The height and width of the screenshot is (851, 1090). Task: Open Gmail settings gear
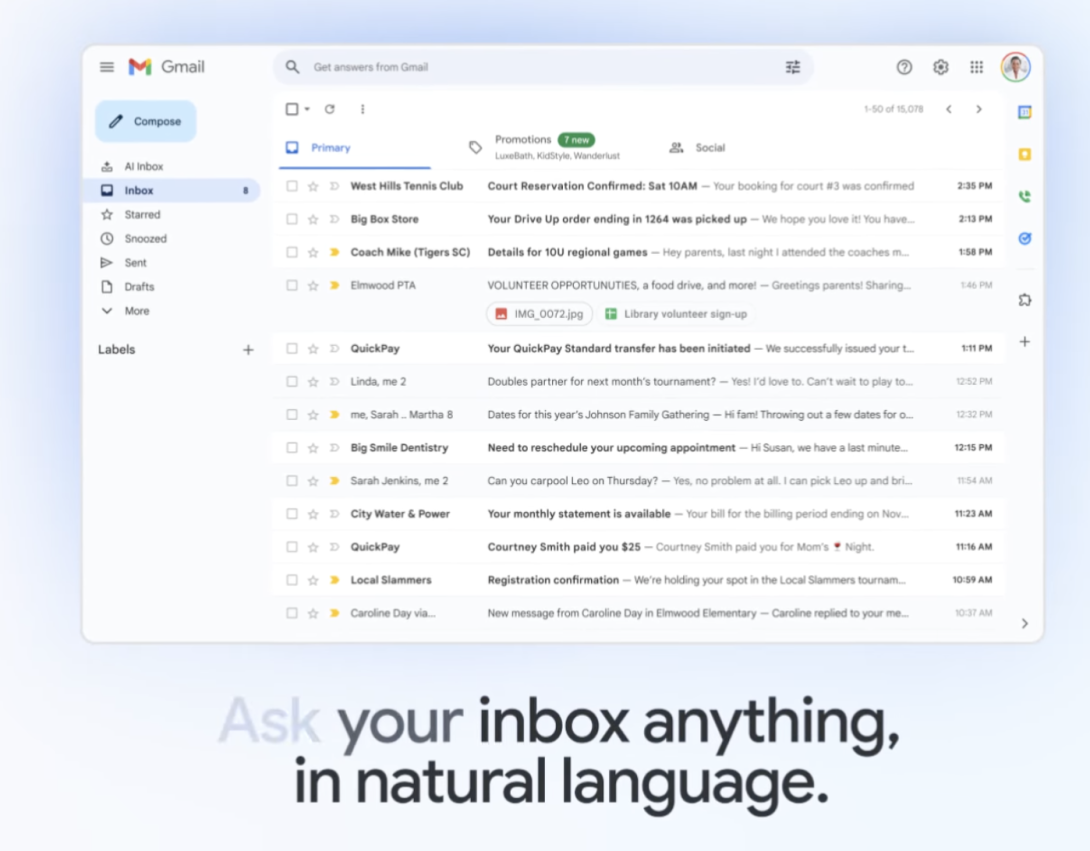tap(940, 67)
